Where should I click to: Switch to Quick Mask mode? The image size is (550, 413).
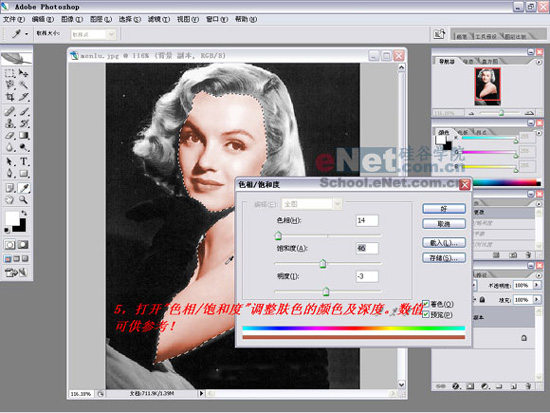(23, 245)
